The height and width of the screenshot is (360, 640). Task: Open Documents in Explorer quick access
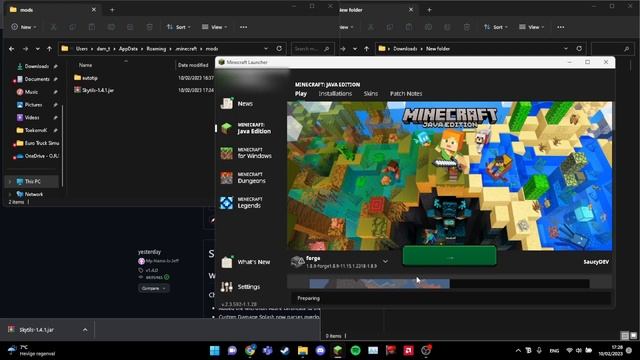point(33,79)
